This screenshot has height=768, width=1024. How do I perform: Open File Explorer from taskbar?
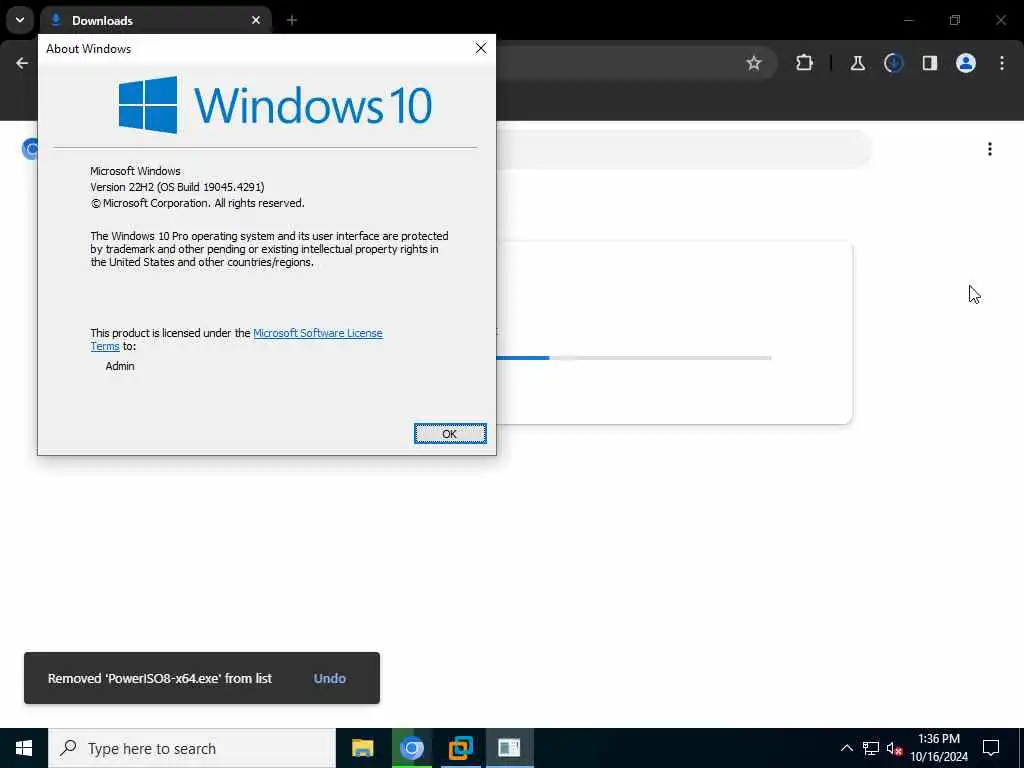362,748
